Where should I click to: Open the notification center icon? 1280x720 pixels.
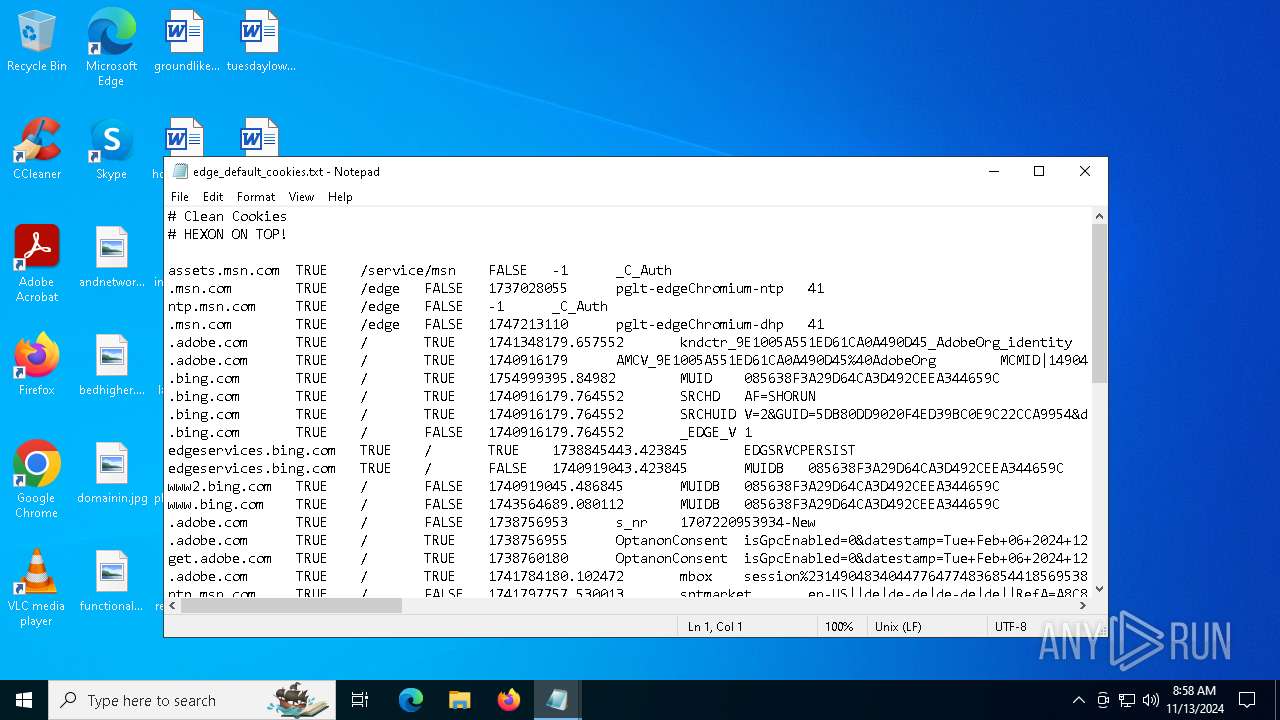(x=1247, y=700)
